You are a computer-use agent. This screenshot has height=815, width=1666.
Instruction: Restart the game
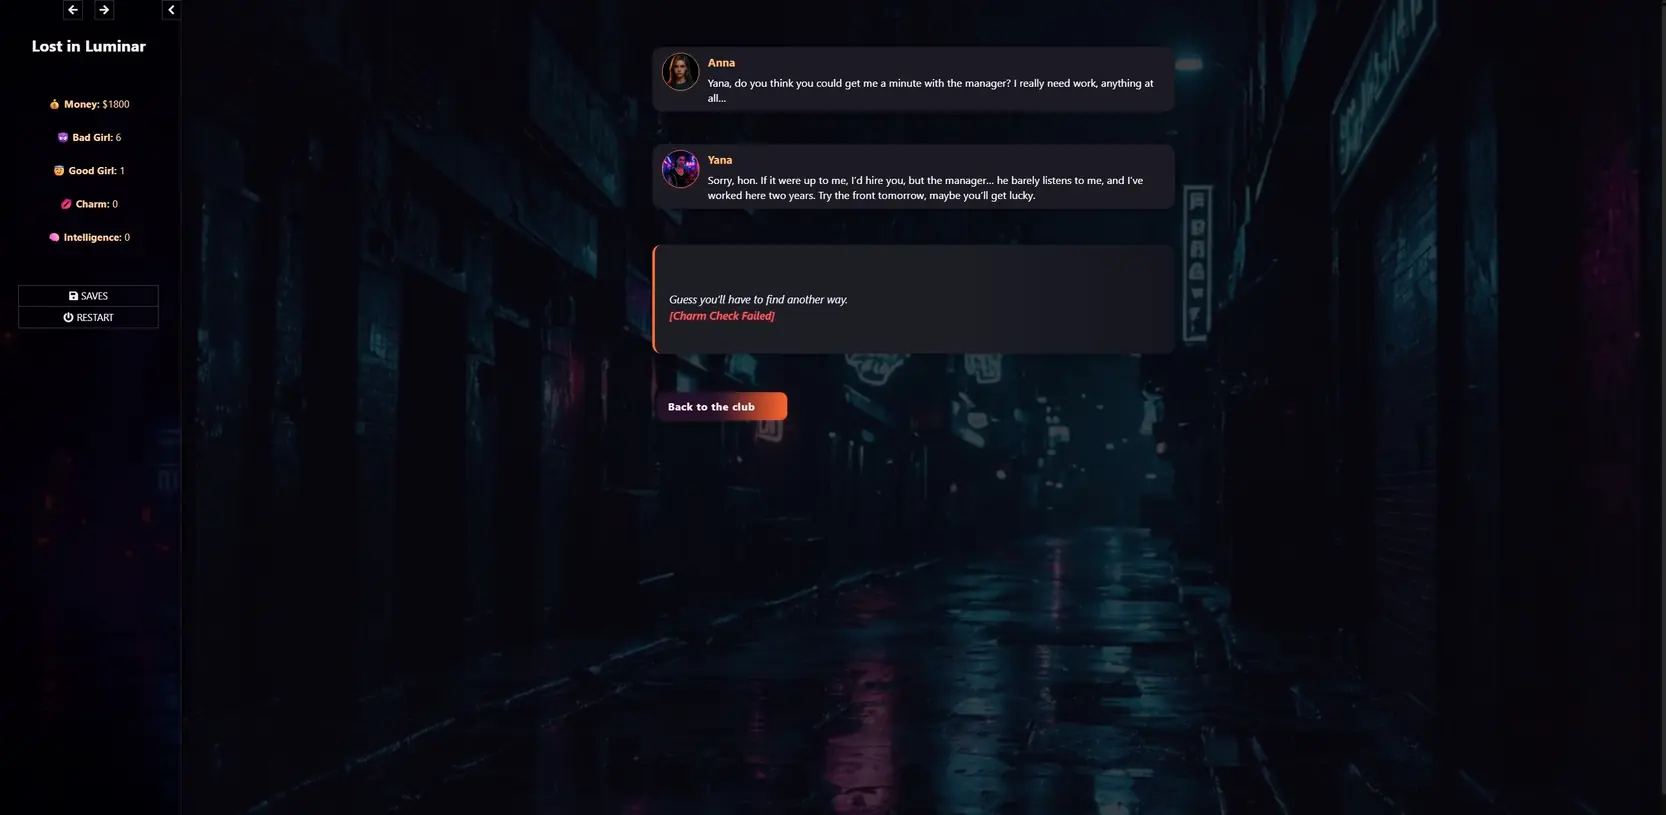(x=88, y=318)
